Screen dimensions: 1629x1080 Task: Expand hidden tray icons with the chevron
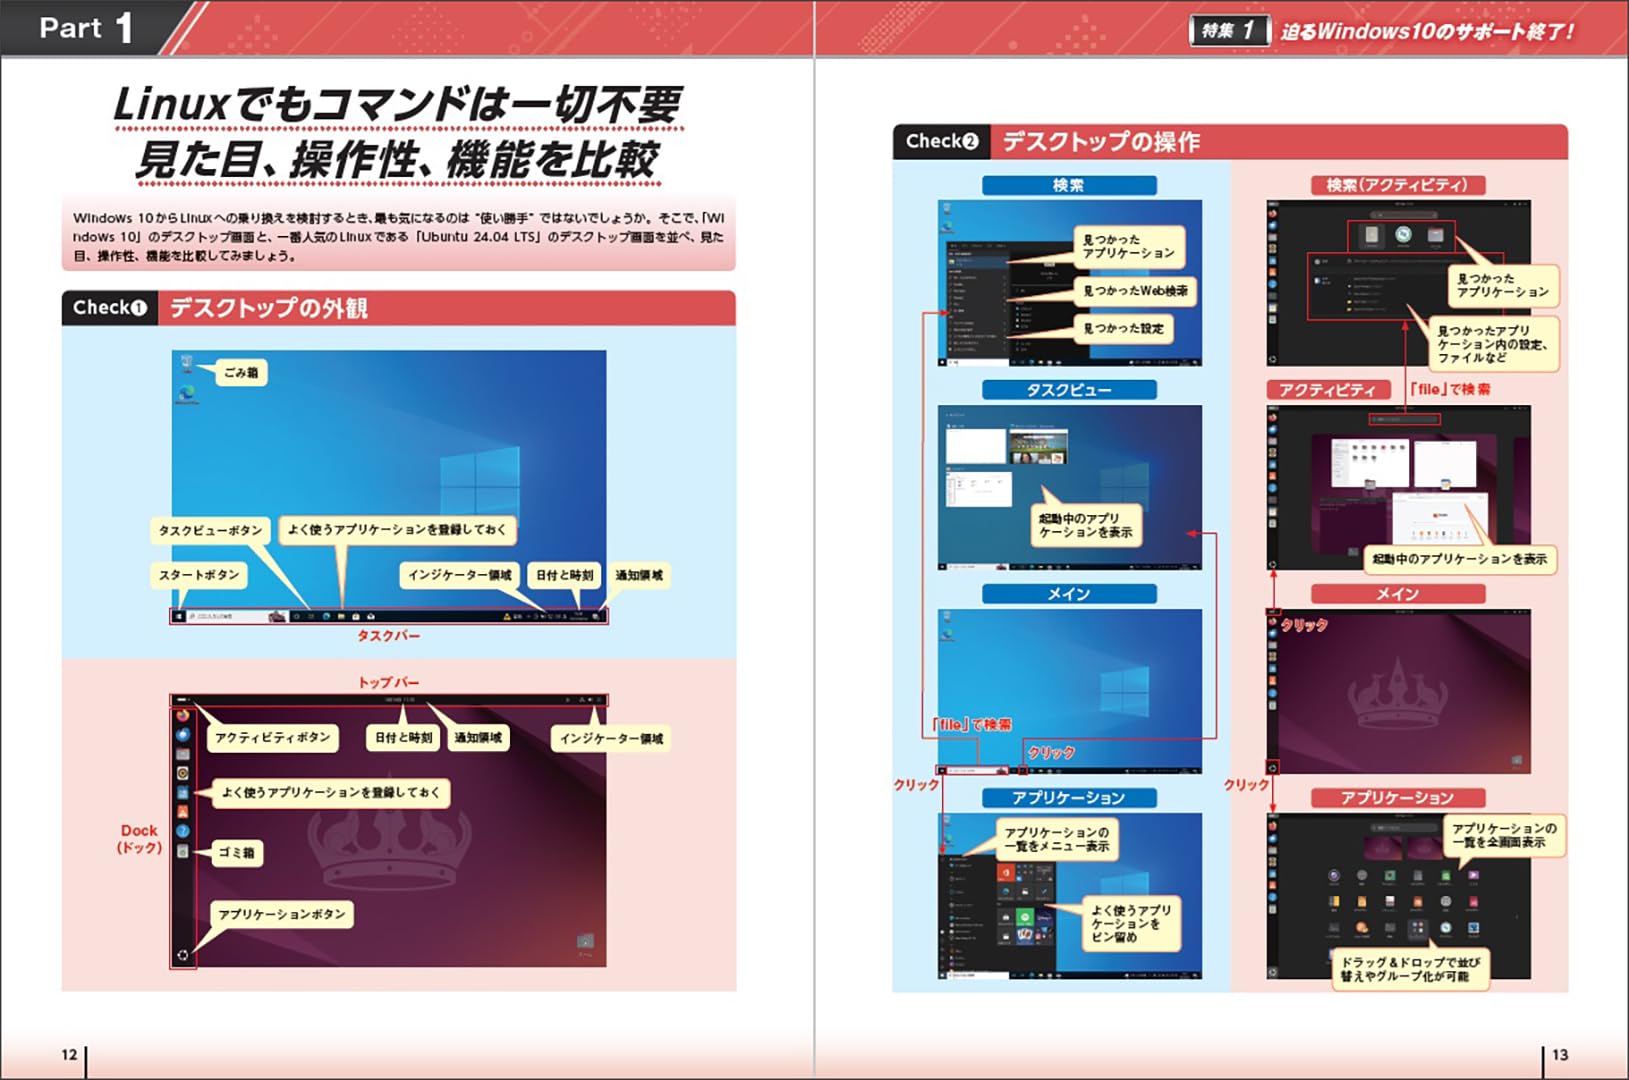point(528,616)
